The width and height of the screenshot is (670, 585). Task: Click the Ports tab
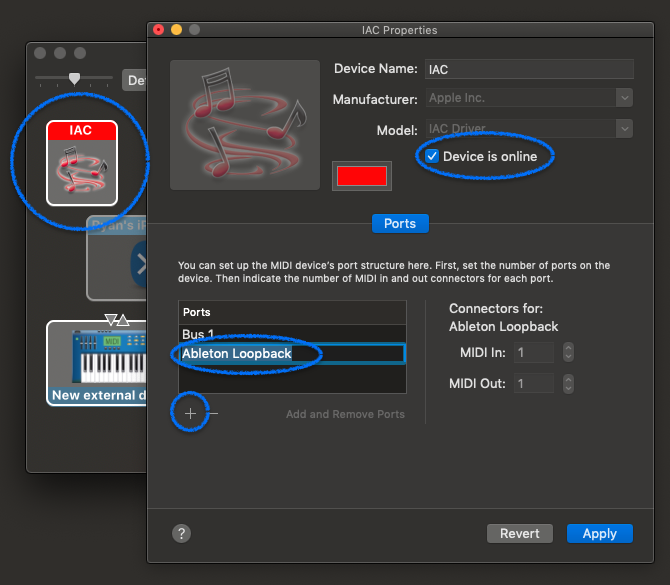400,223
